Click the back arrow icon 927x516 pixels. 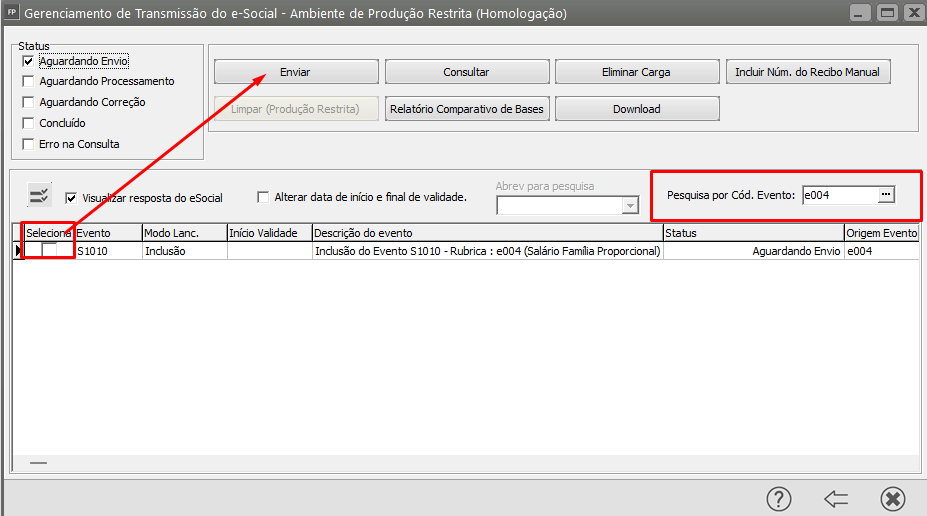[836, 498]
